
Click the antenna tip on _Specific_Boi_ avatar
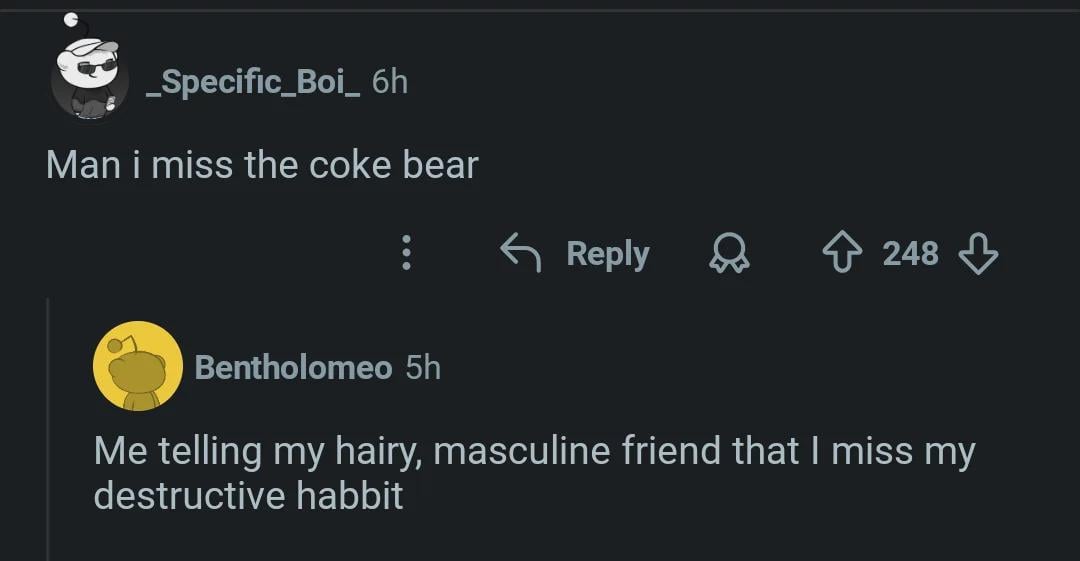click(70, 18)
